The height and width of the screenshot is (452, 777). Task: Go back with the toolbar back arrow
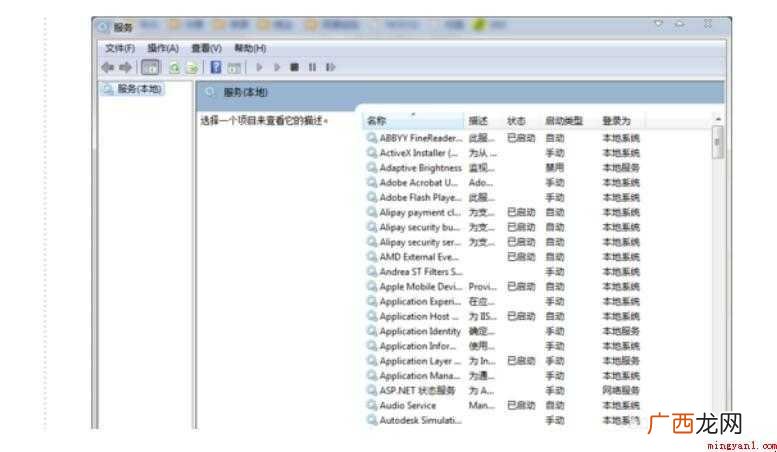click(107, 67)
